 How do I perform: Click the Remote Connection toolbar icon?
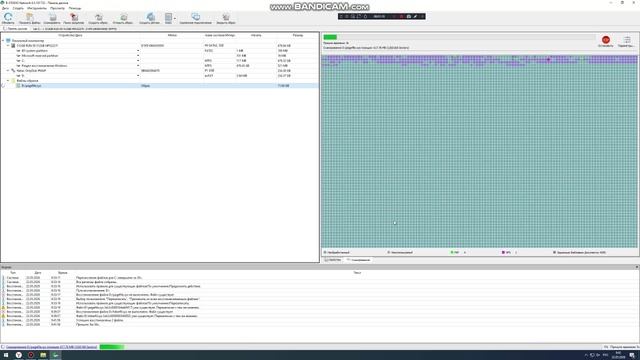pyautogui.click(x=196, y=18)
